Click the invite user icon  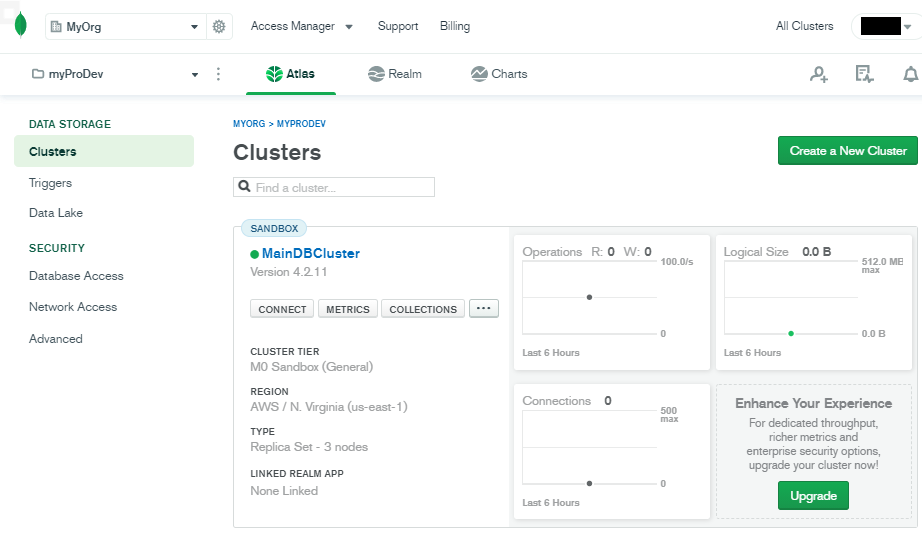[819, 74]
